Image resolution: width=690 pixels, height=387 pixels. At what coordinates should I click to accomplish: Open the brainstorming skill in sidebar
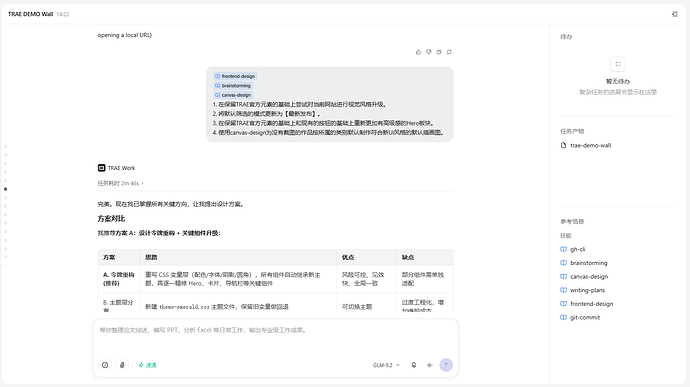584,263
